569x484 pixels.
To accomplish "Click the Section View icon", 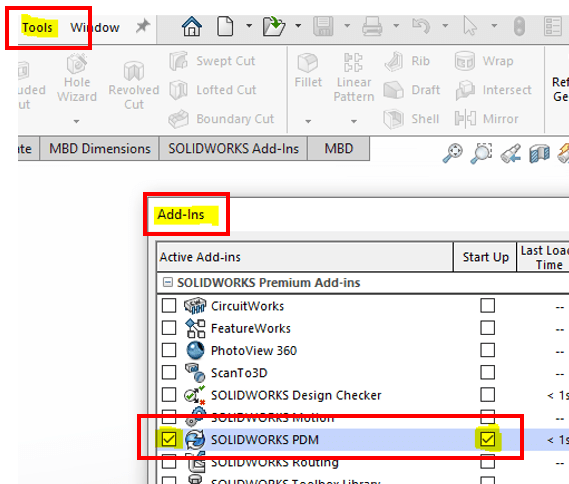I will click(539, 153).
